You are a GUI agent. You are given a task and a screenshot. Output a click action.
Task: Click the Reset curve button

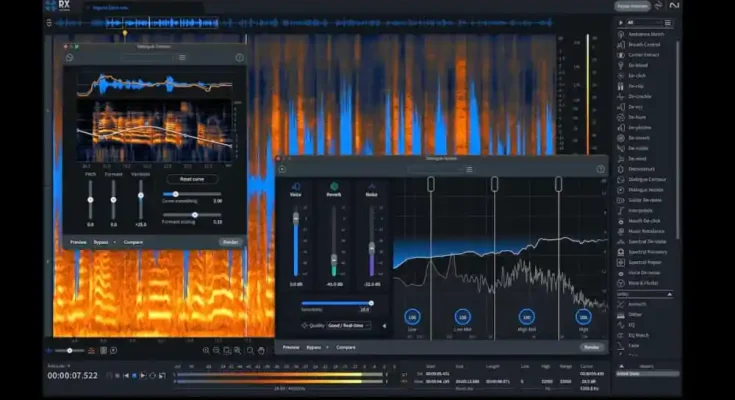coord(193,179)
